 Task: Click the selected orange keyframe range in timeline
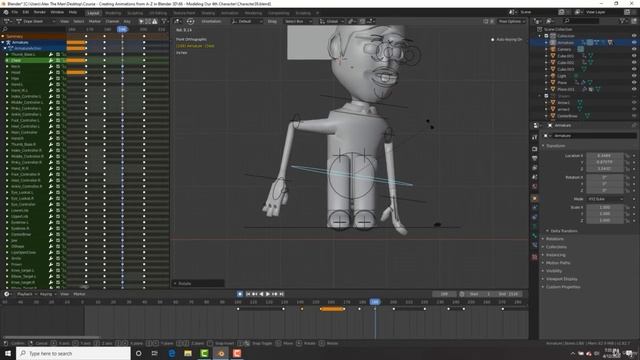(332, 309)
